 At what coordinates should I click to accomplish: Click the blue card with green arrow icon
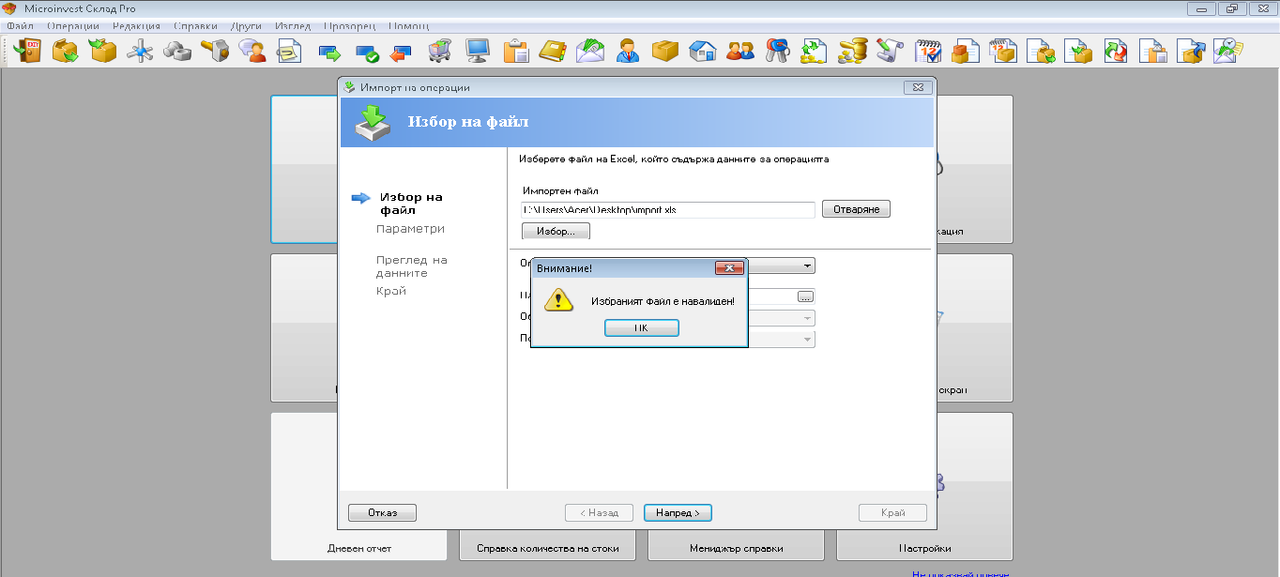(x=330, y=51)
